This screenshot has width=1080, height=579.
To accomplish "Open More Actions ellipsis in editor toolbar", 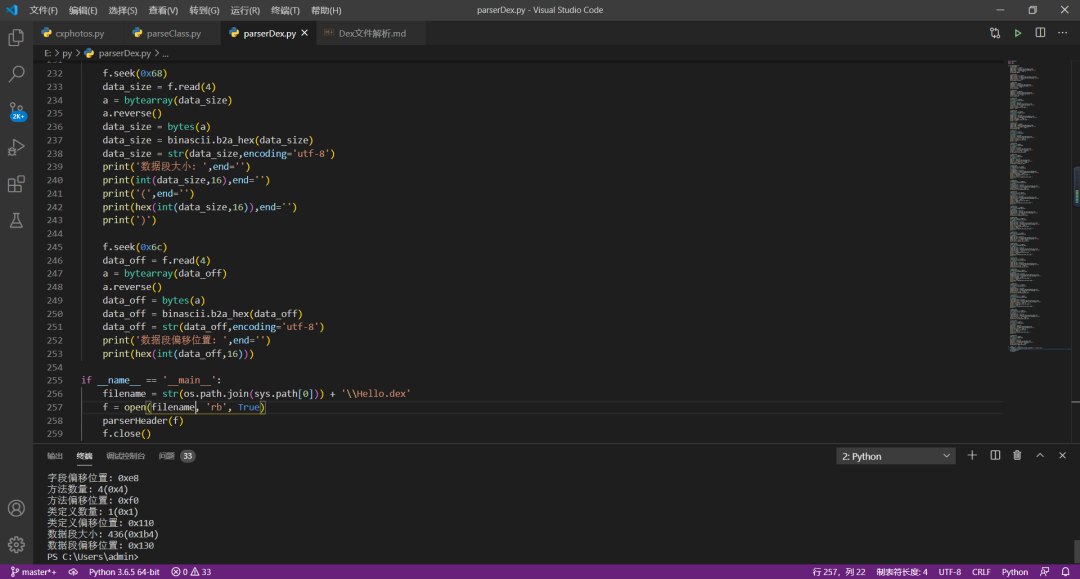I will (x=1062, y=33).
